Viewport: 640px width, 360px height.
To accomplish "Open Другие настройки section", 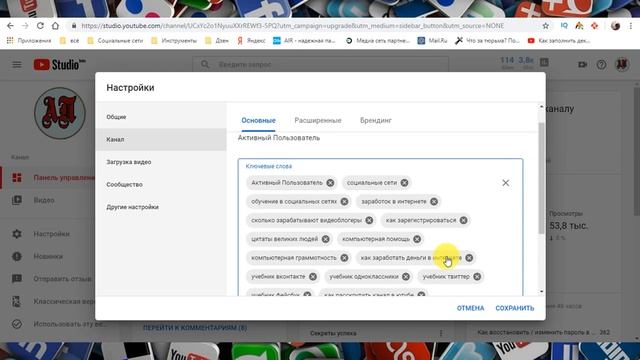I will pyautogui.click(x=161, y=207).
